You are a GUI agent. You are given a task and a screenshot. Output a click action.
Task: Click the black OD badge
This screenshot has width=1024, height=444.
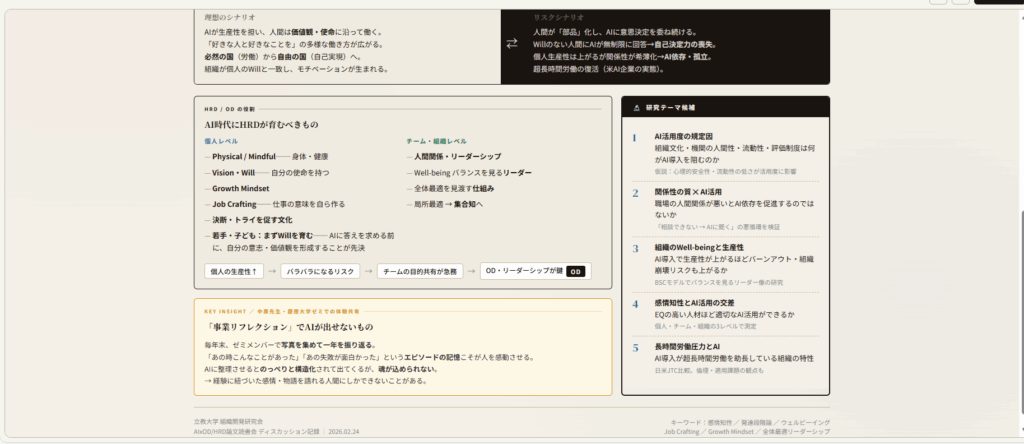click(576, 271)
